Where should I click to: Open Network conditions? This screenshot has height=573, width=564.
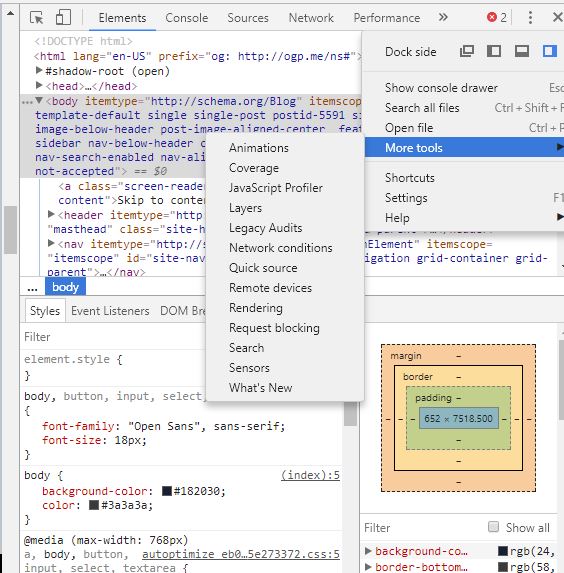tap(285, 248)
